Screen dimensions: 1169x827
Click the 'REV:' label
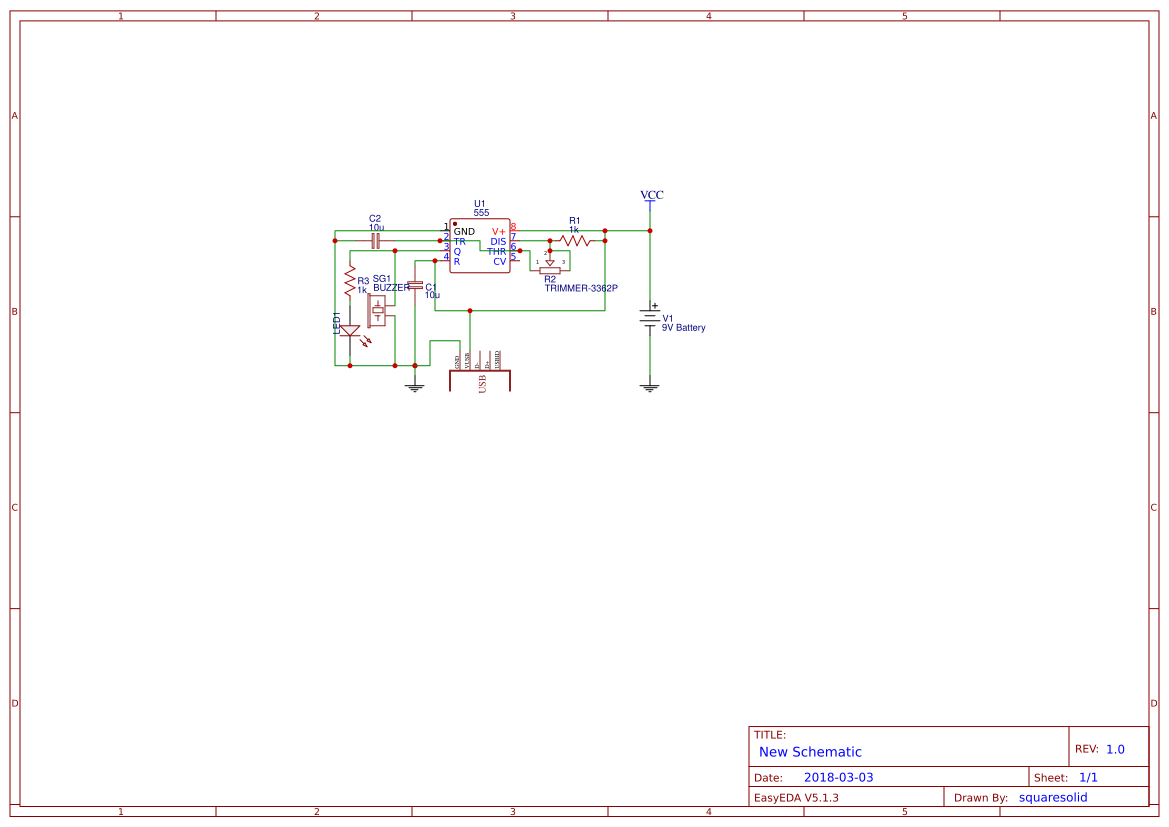[1086, 749]
